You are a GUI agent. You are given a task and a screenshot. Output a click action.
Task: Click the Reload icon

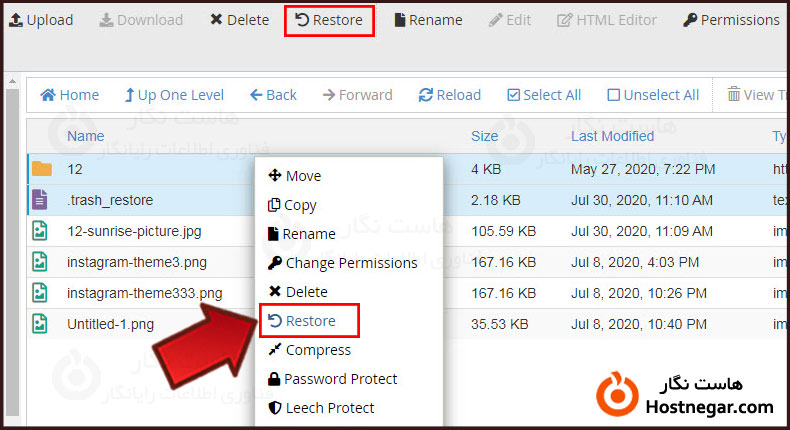426,95
